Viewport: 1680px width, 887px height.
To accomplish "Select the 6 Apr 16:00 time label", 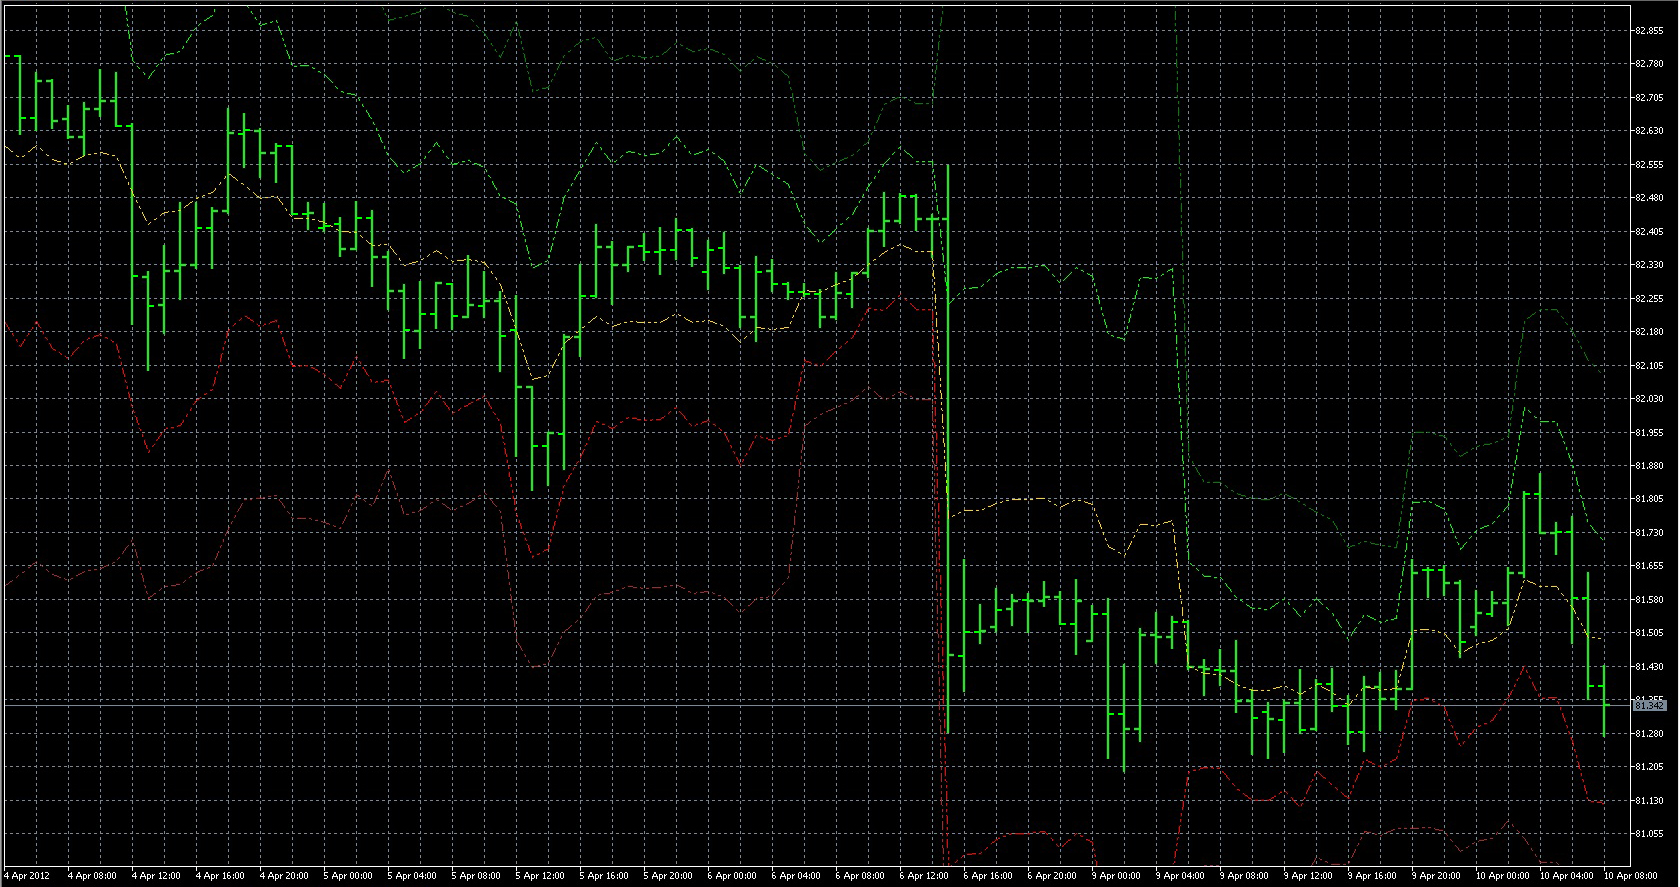I will [x=988, y=876].
